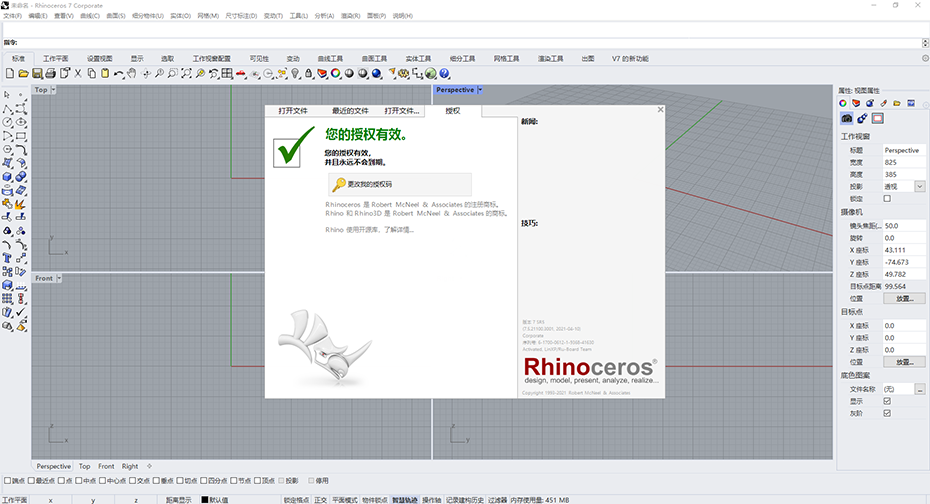The height and width of the screenshot is (504, 930).
Task: Click the padlock lock icon
Action: (x=308, y=74)
